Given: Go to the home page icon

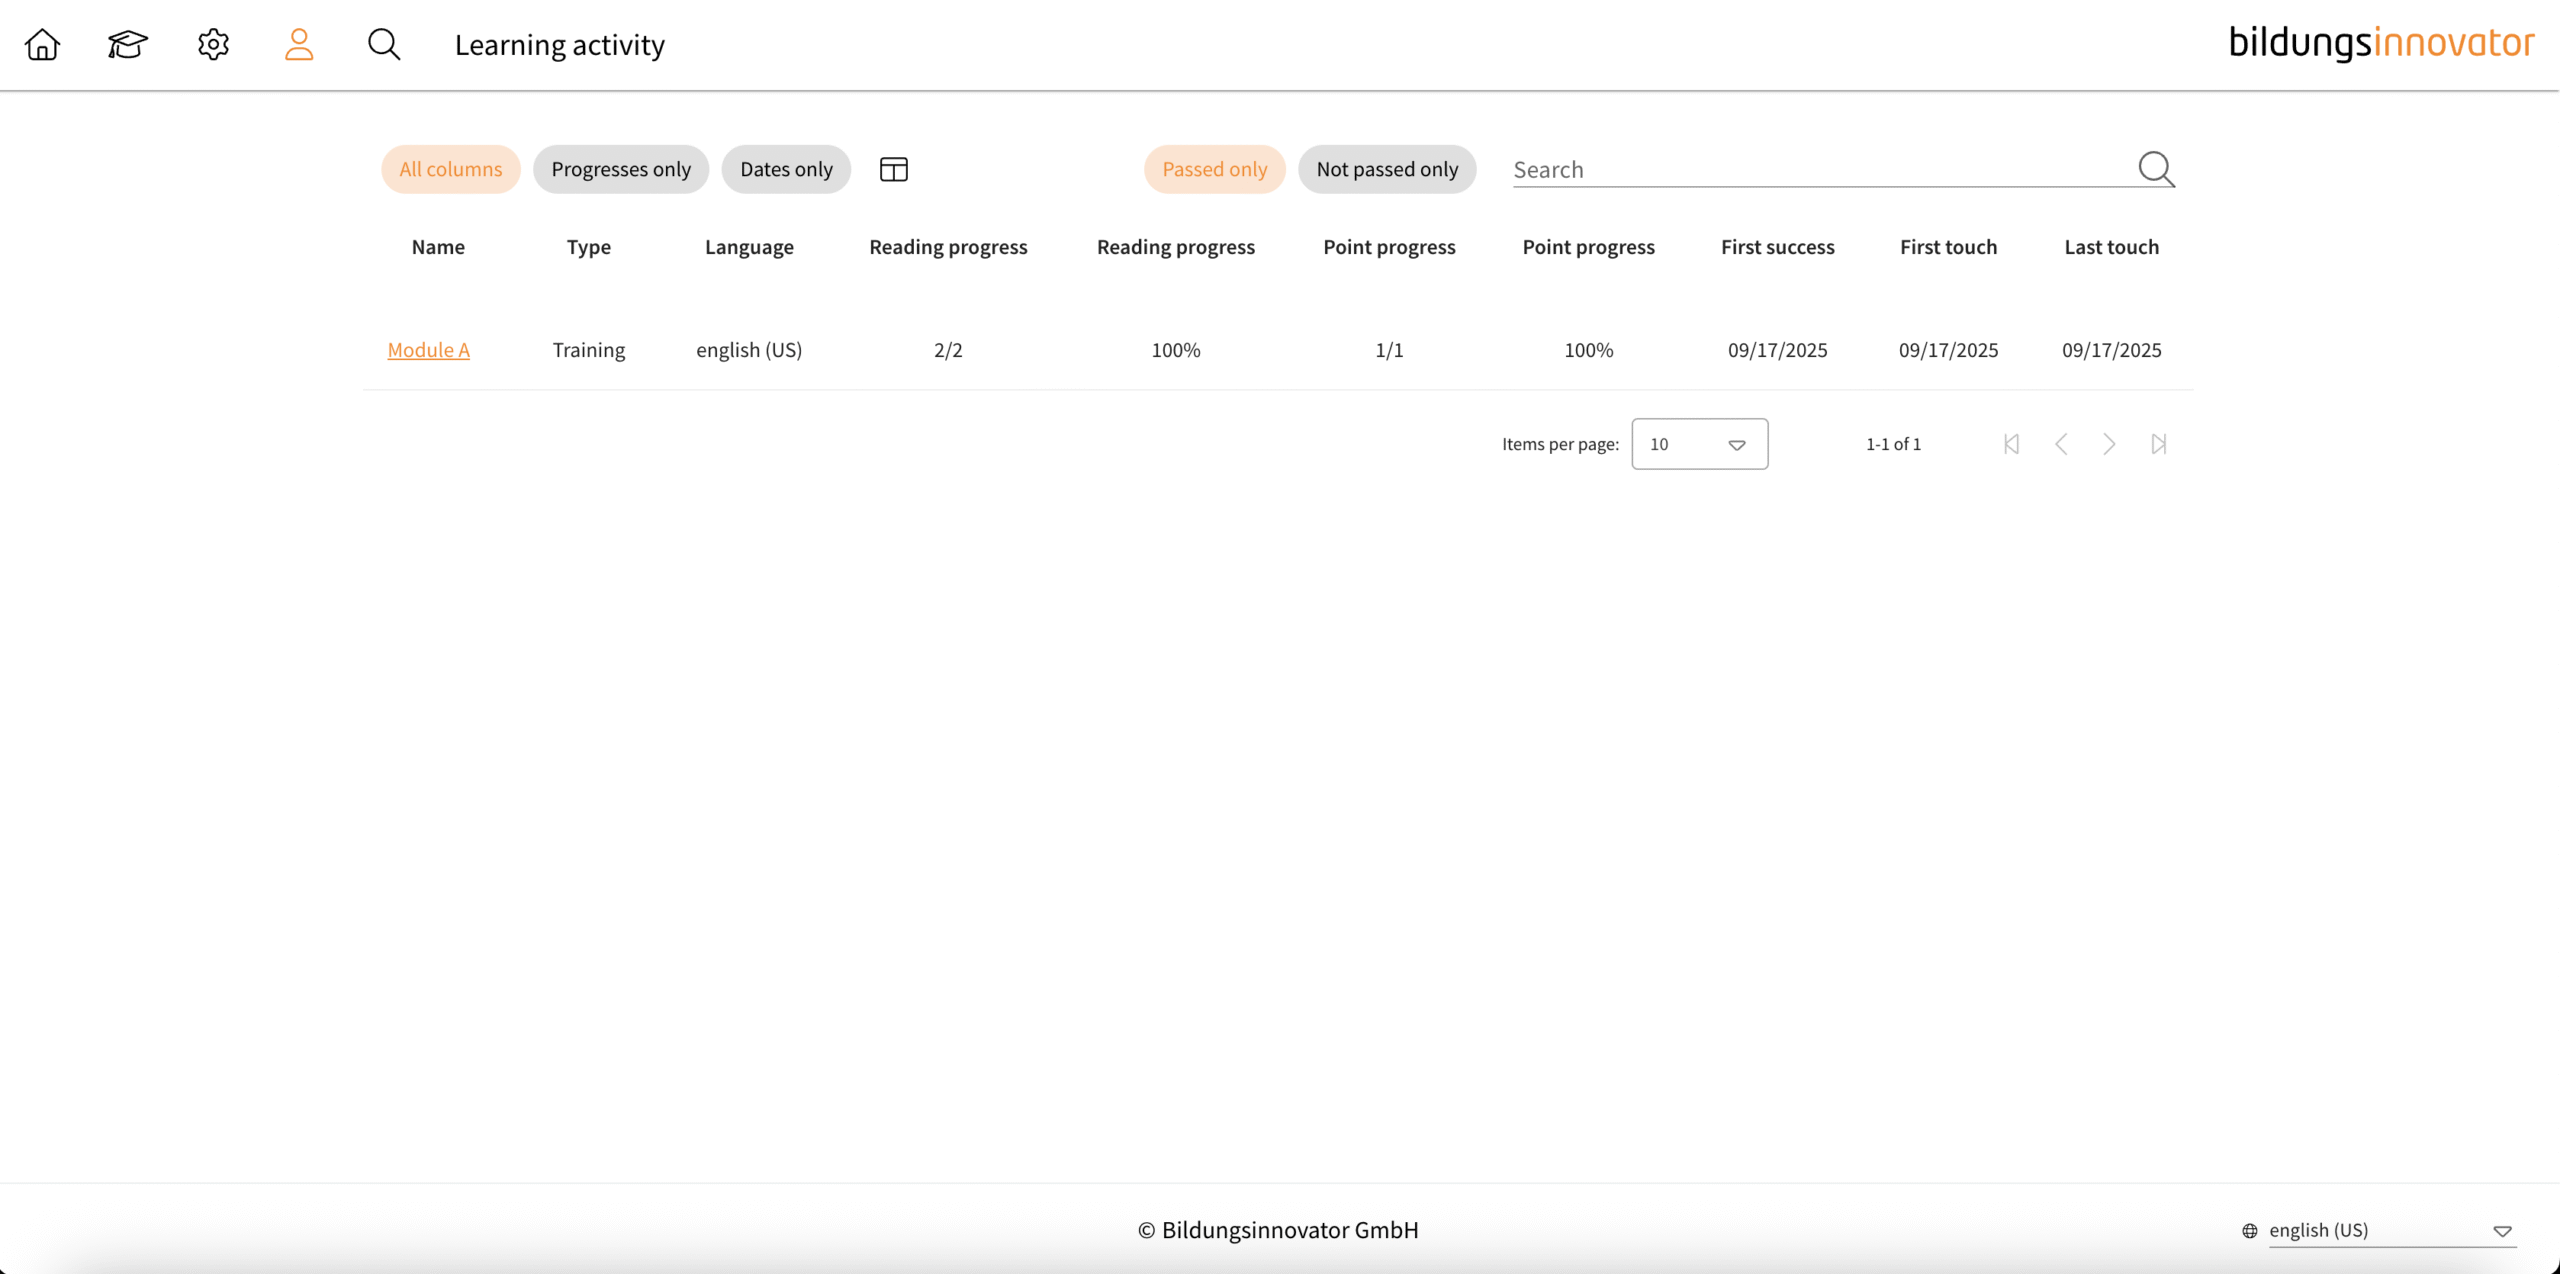Looking at the screenshot, I should point(42,45).
